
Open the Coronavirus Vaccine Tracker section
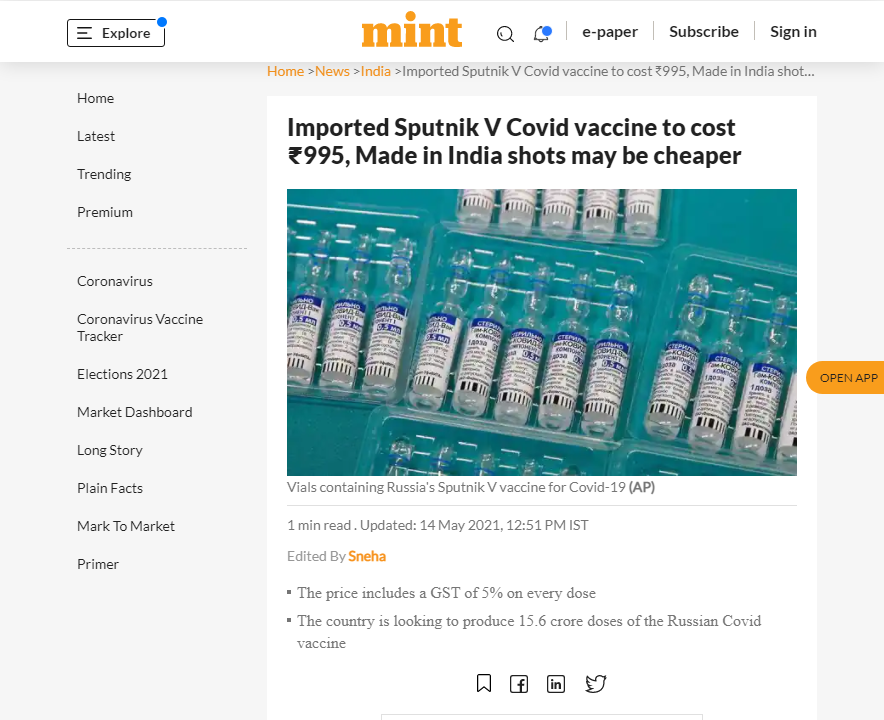(140, 327)
